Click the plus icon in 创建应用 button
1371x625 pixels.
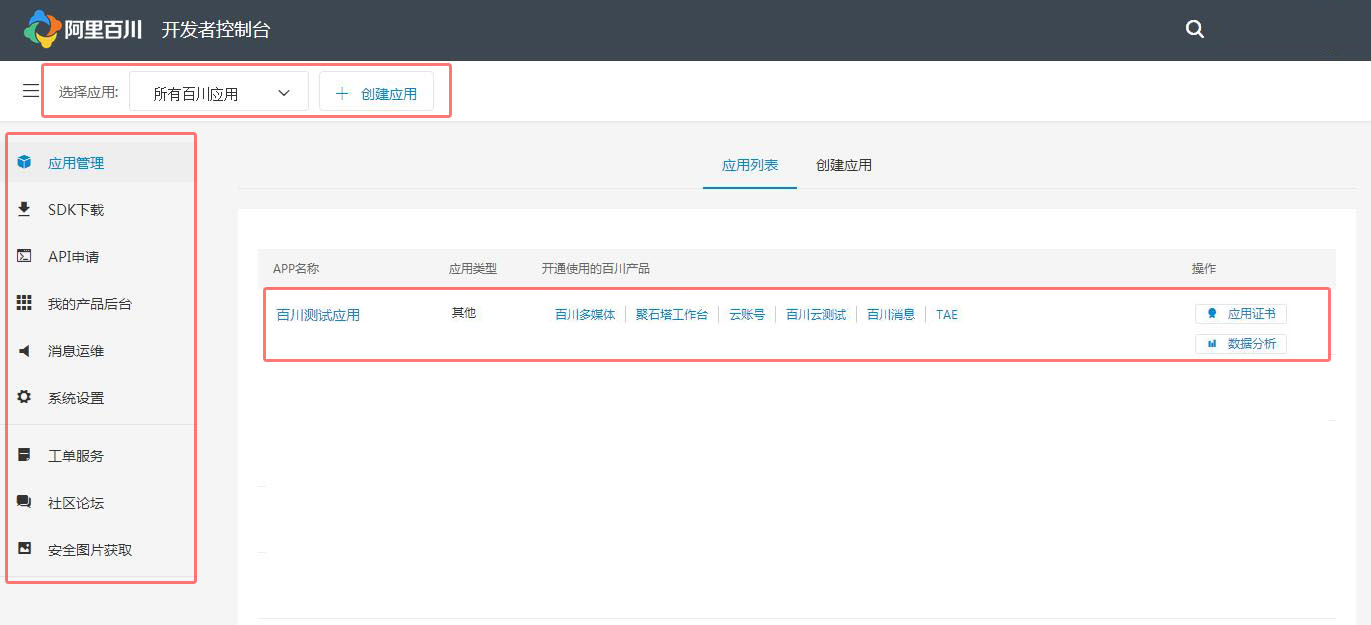(x=342, y=93)
